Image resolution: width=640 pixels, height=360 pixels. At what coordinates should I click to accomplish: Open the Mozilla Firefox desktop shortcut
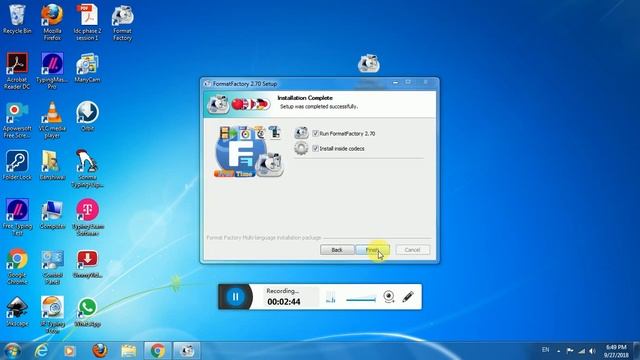[x=52, y=22]
